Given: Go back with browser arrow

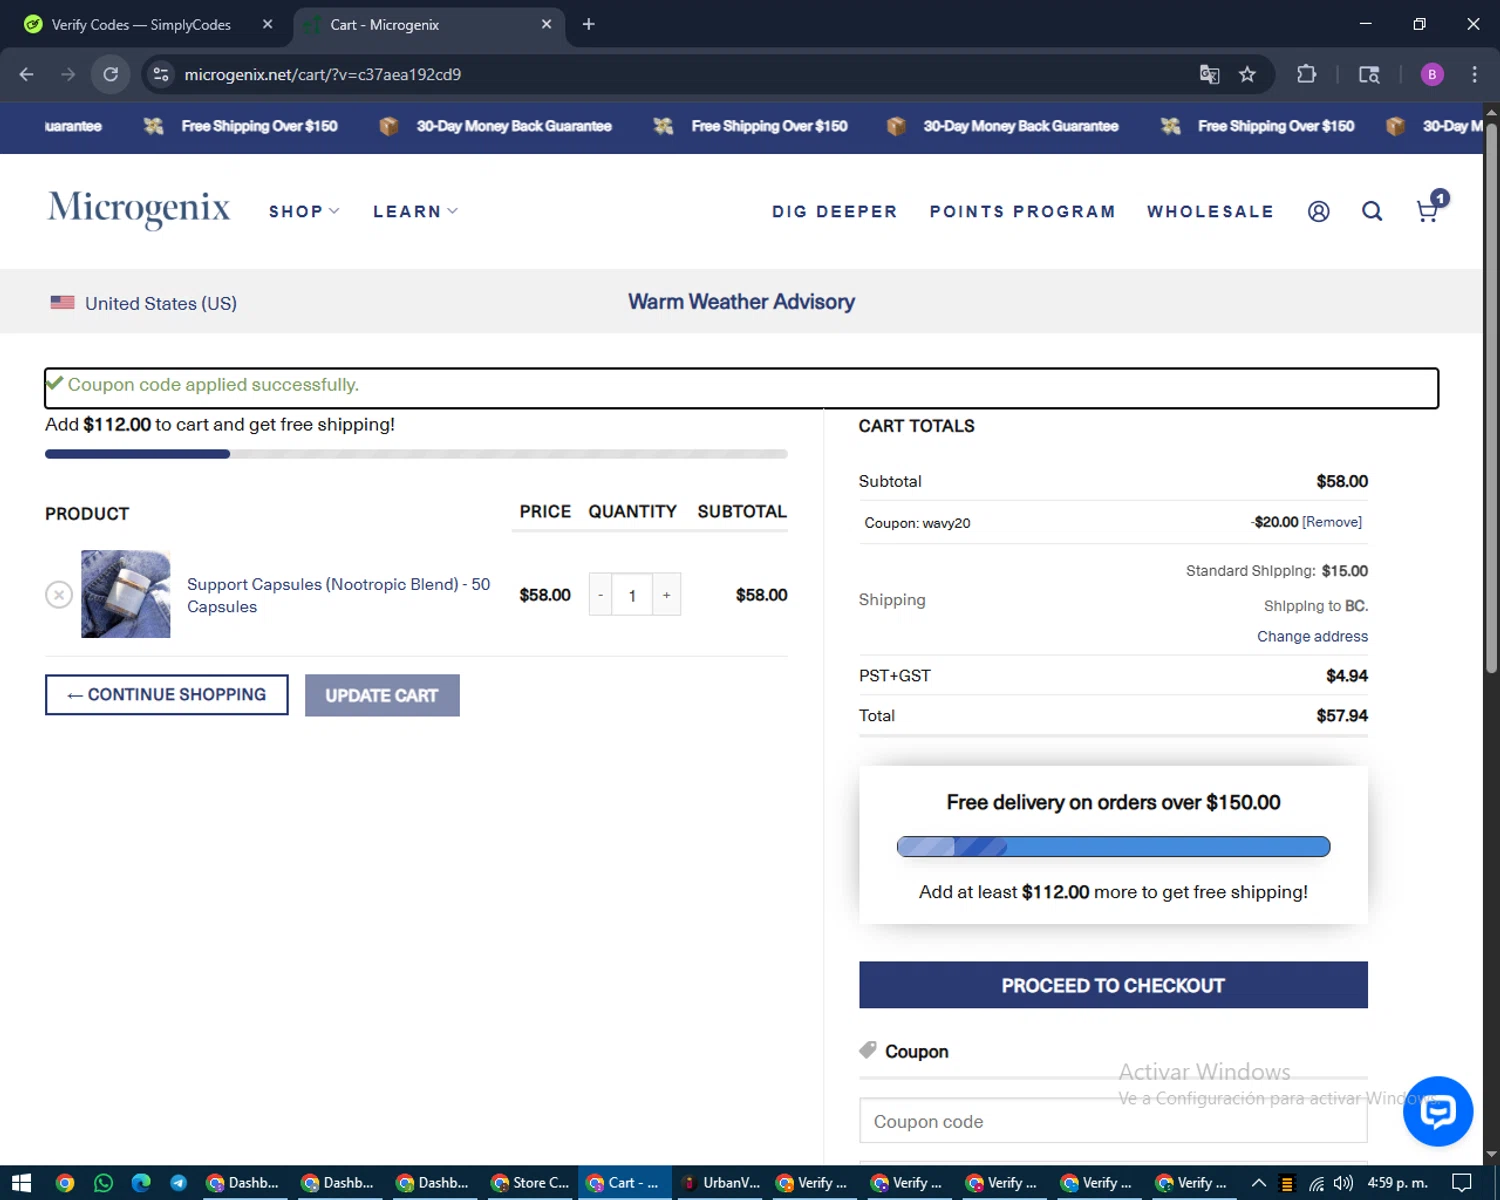Looking at the screenshot, I should pos(27,74).
